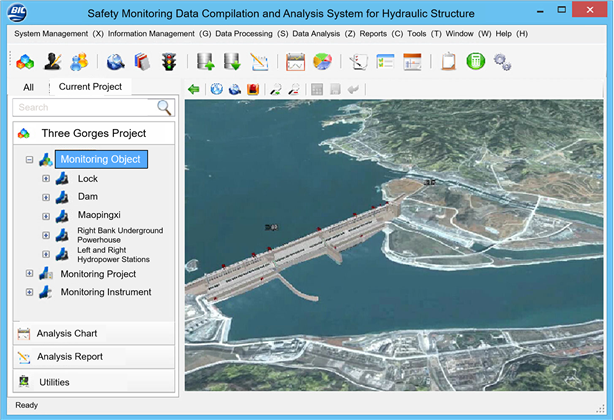Click the blue globe icon in map toolbar
The width and height of the screenshot is (614, 420).
pos(217,89)
